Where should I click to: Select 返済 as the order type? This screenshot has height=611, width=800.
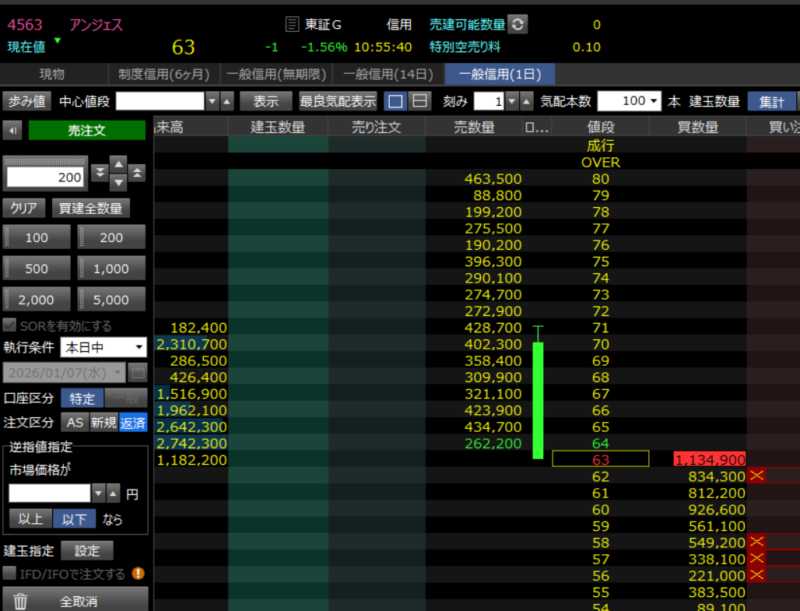(133, 422)
